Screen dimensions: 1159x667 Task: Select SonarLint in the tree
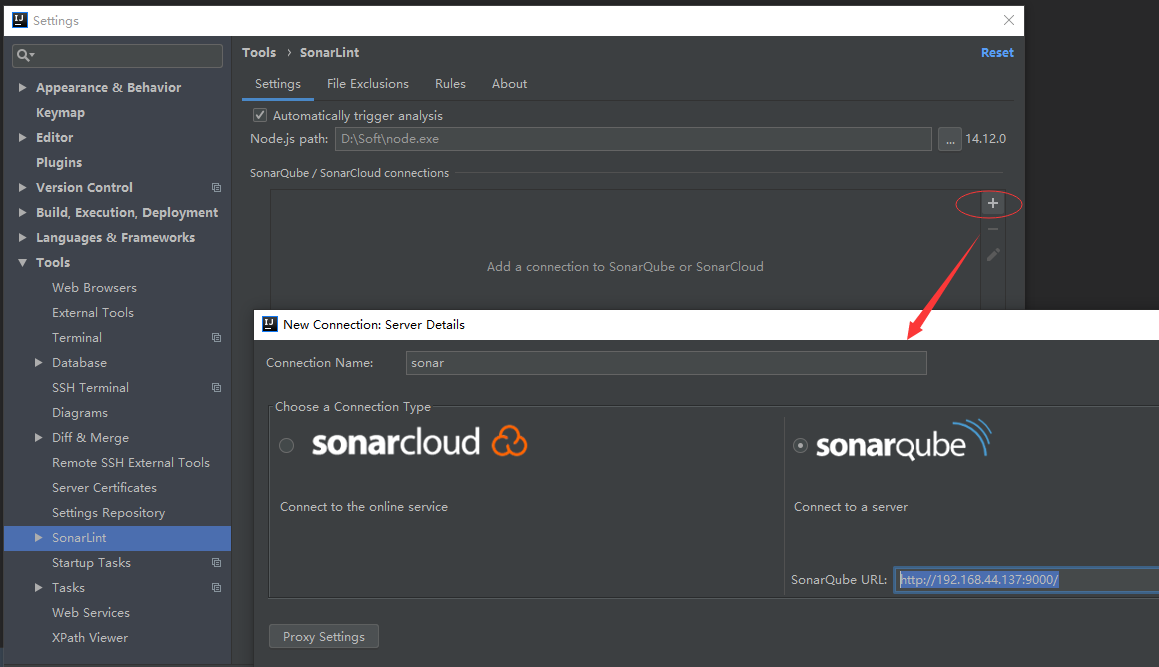pyautogui.click(x=118, y=538)
